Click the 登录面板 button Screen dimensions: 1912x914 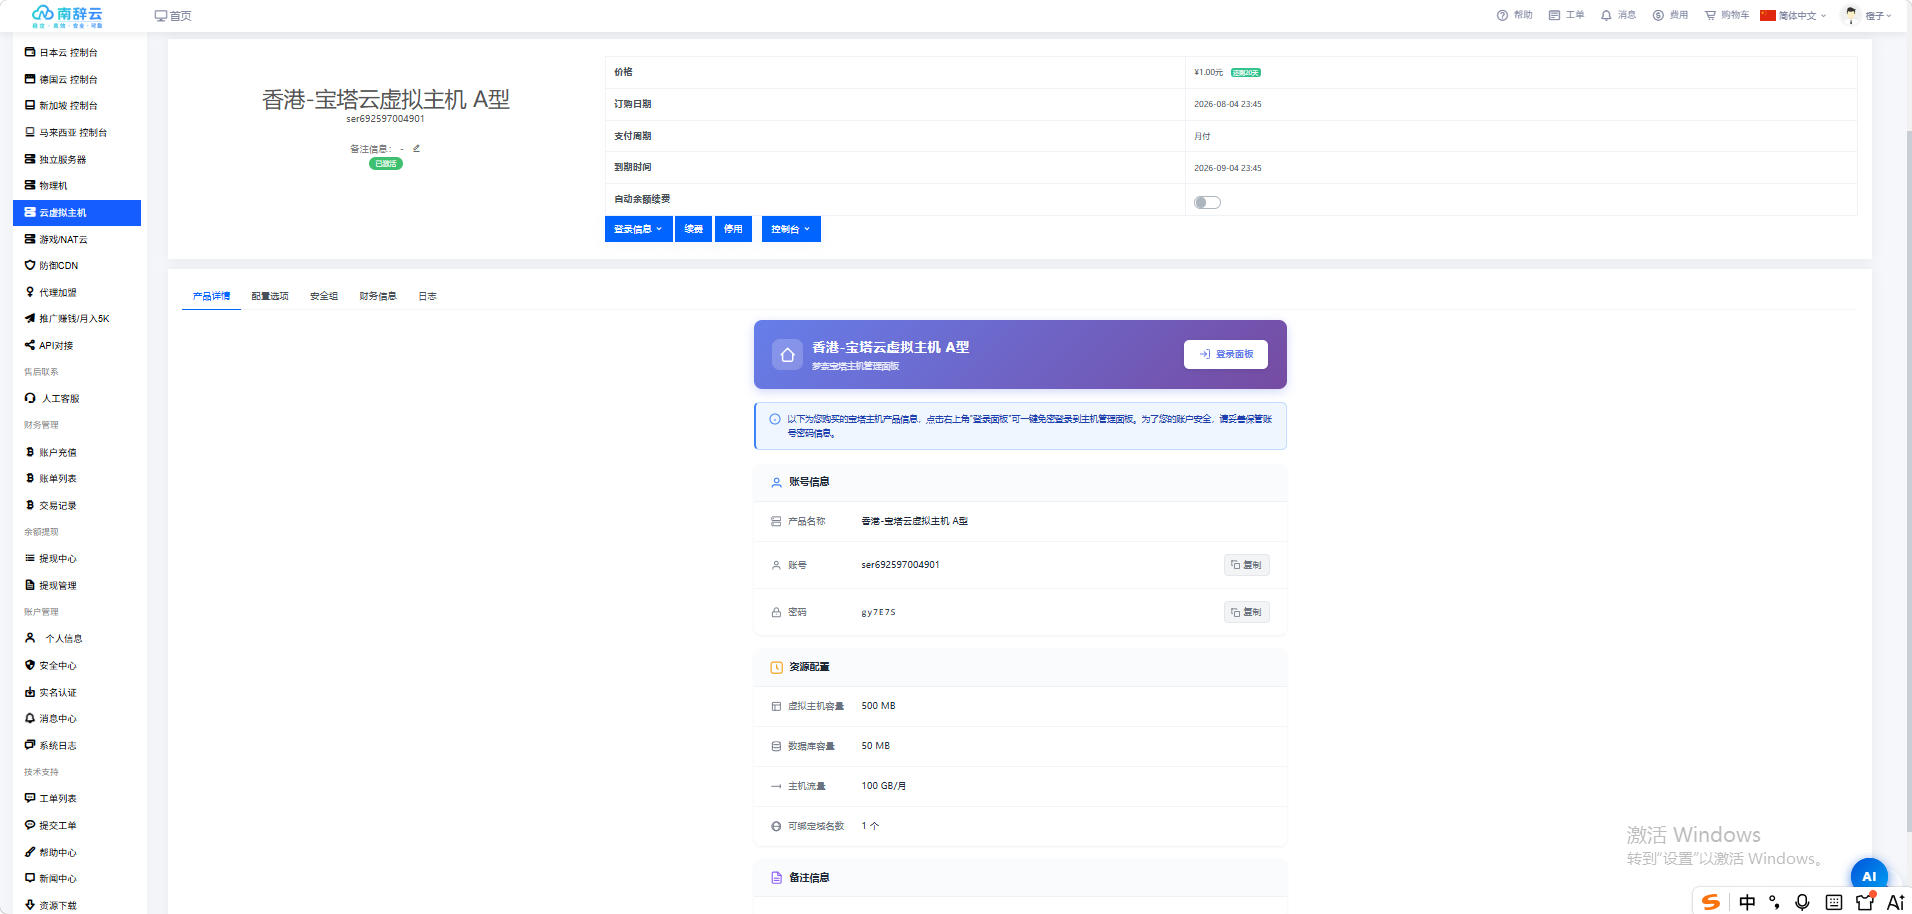tap(1226, 354)
